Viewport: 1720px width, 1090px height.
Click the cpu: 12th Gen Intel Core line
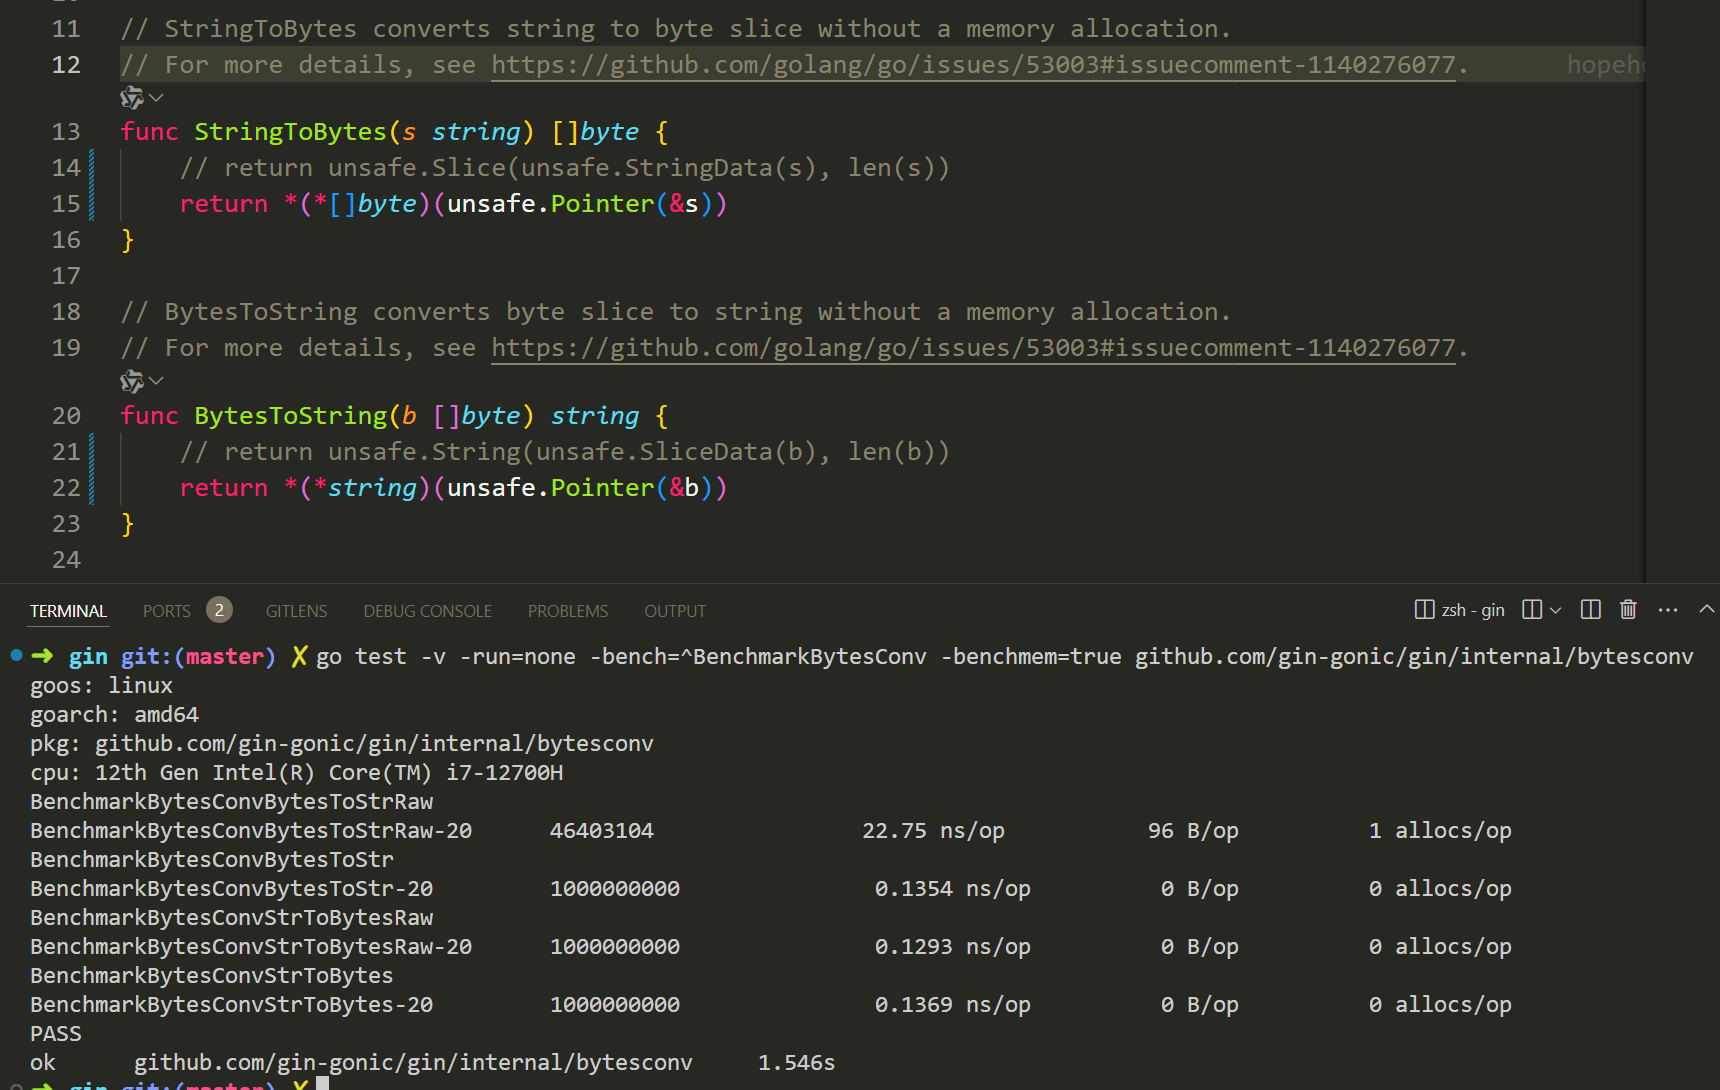(297, 773)
